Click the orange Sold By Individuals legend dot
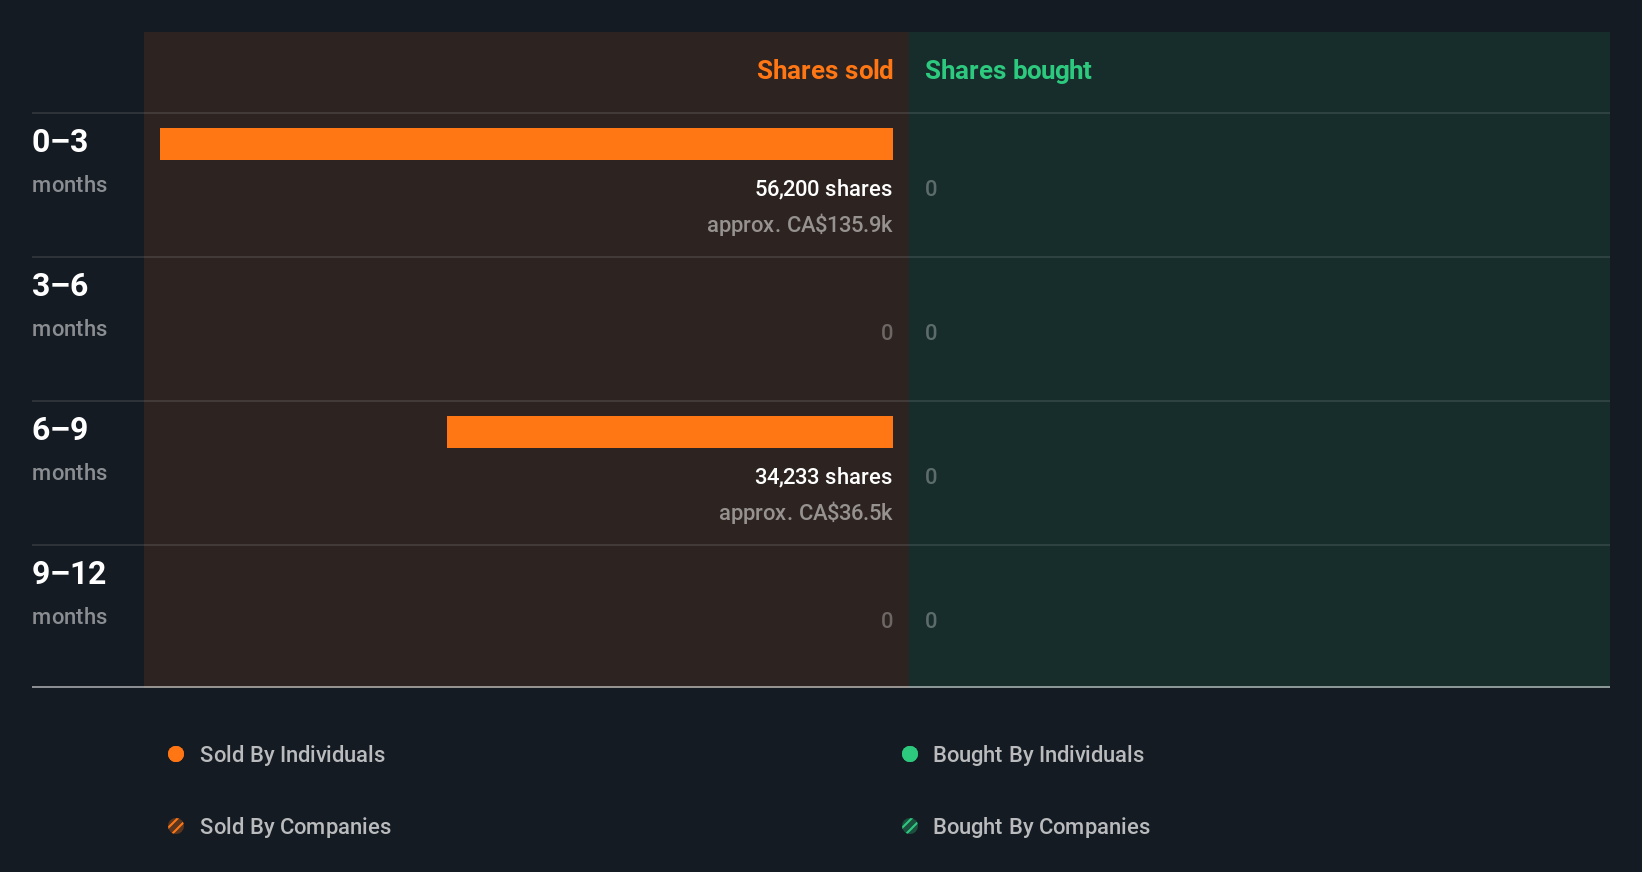Viewport: 1642px width, 872px height. click(x=176, y=754)
